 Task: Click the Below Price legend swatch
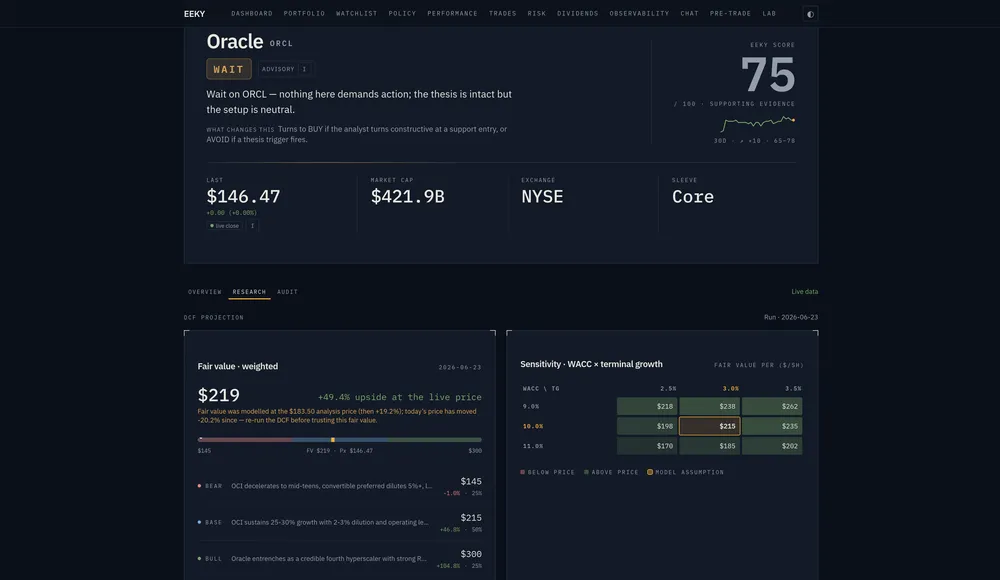tap(523, 472)
